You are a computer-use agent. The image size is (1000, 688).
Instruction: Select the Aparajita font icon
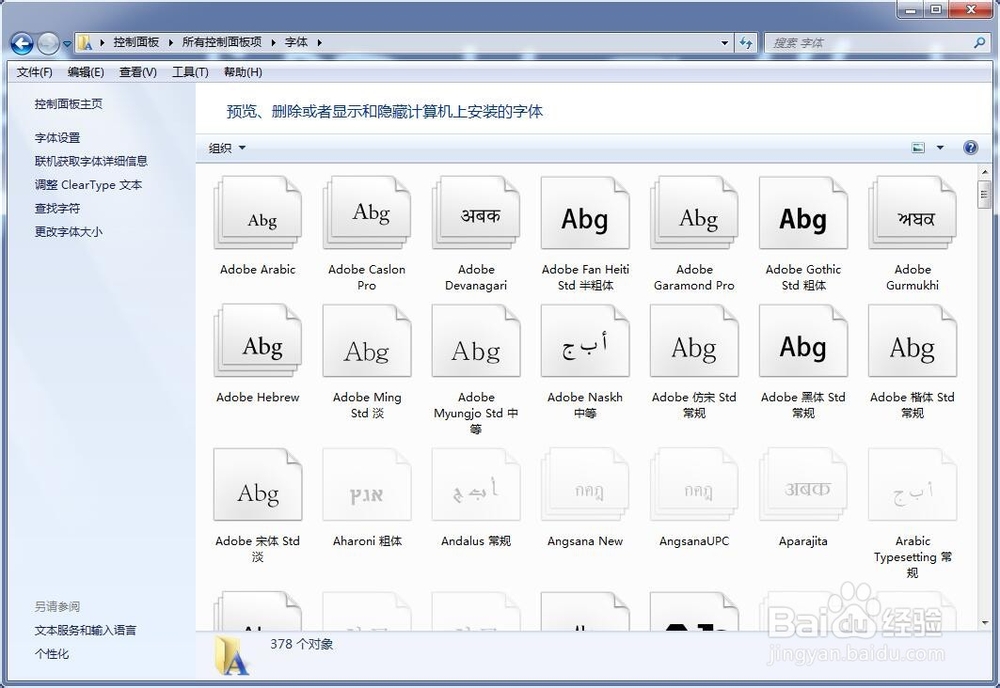[803, 485]
